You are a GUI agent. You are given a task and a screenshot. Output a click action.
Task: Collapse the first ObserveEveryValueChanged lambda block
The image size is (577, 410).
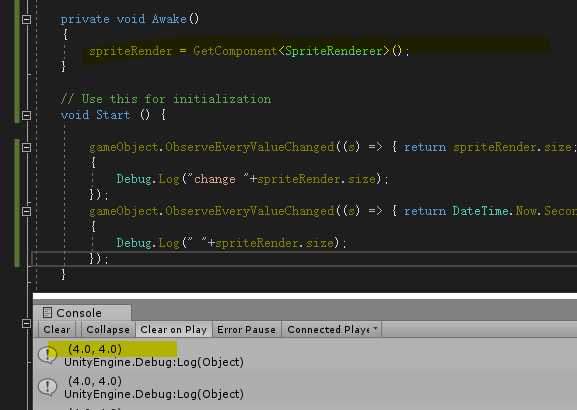coord(26,148)
